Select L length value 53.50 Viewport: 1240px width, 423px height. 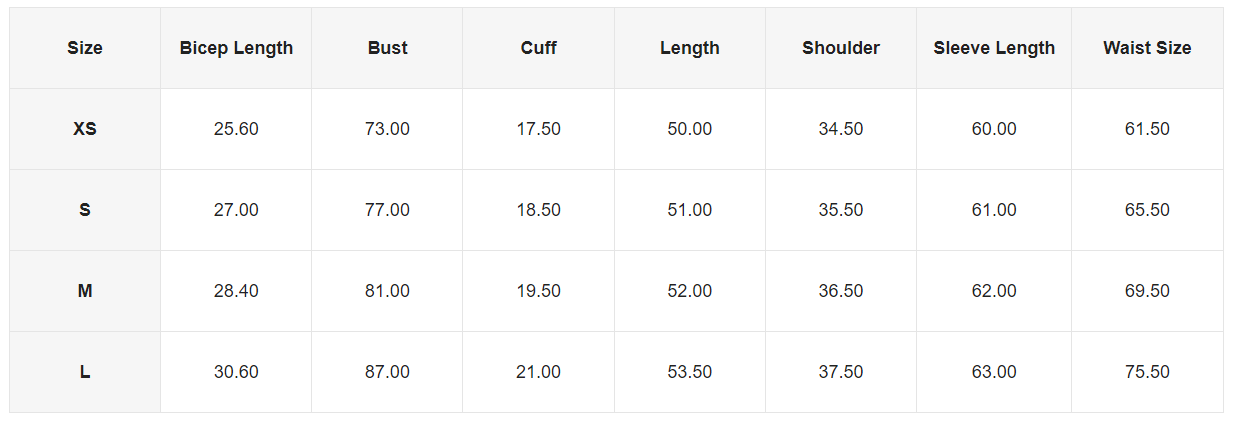[x=689, y=372]
